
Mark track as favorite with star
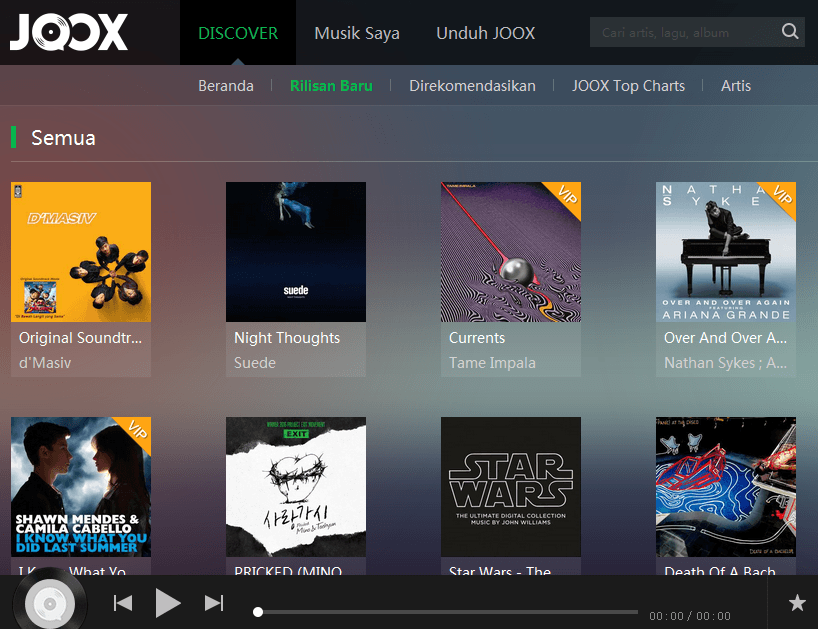[x=797, y=603]
